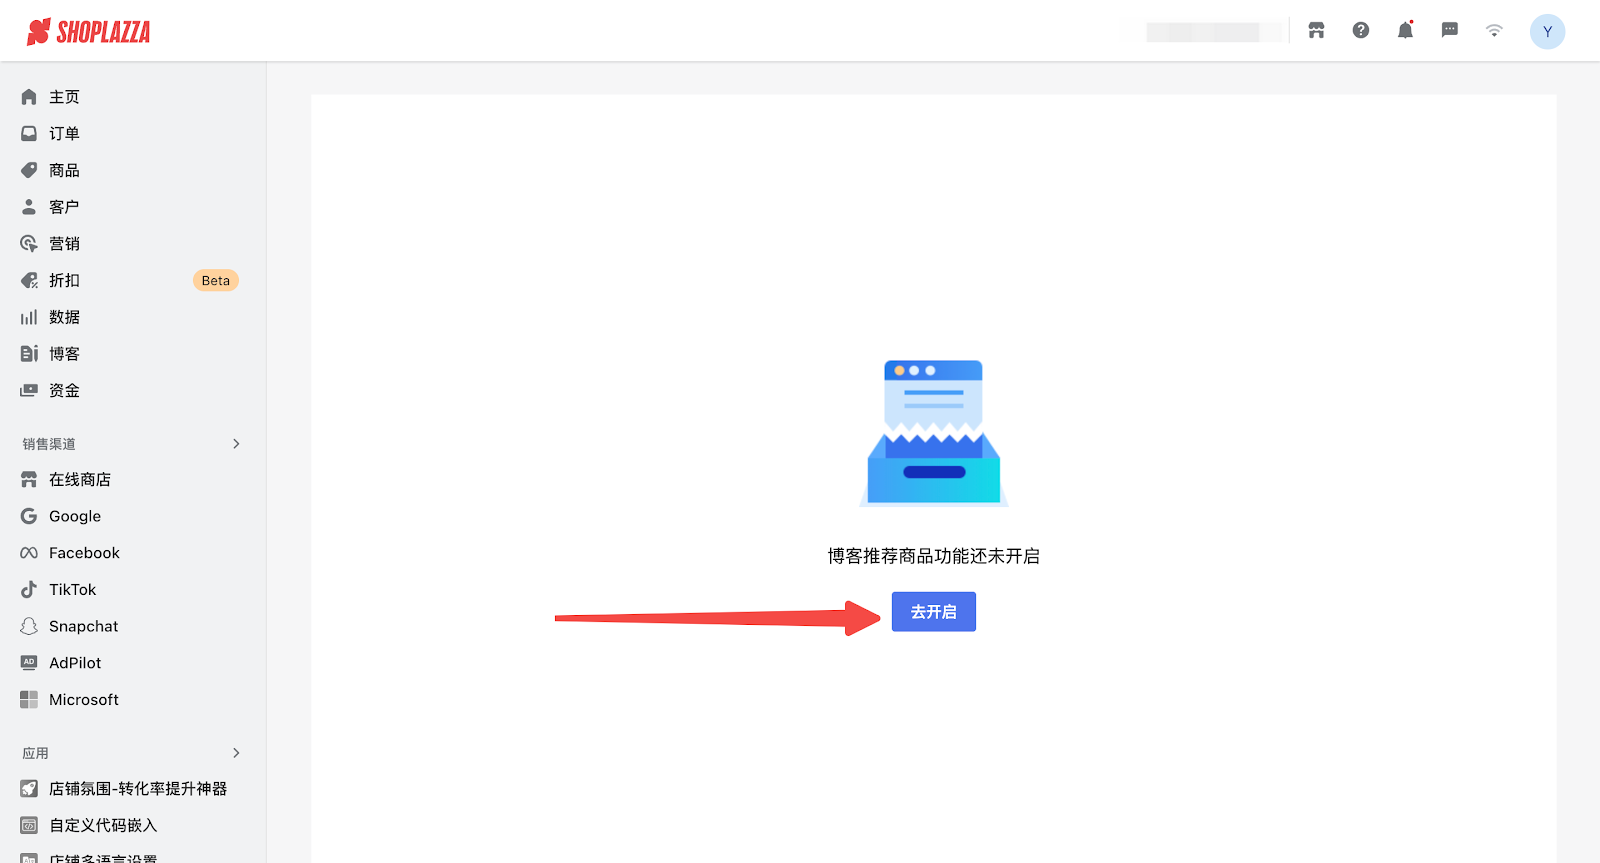
Task: Open the chat messages icon
Action: click(x=1450, y=31)
